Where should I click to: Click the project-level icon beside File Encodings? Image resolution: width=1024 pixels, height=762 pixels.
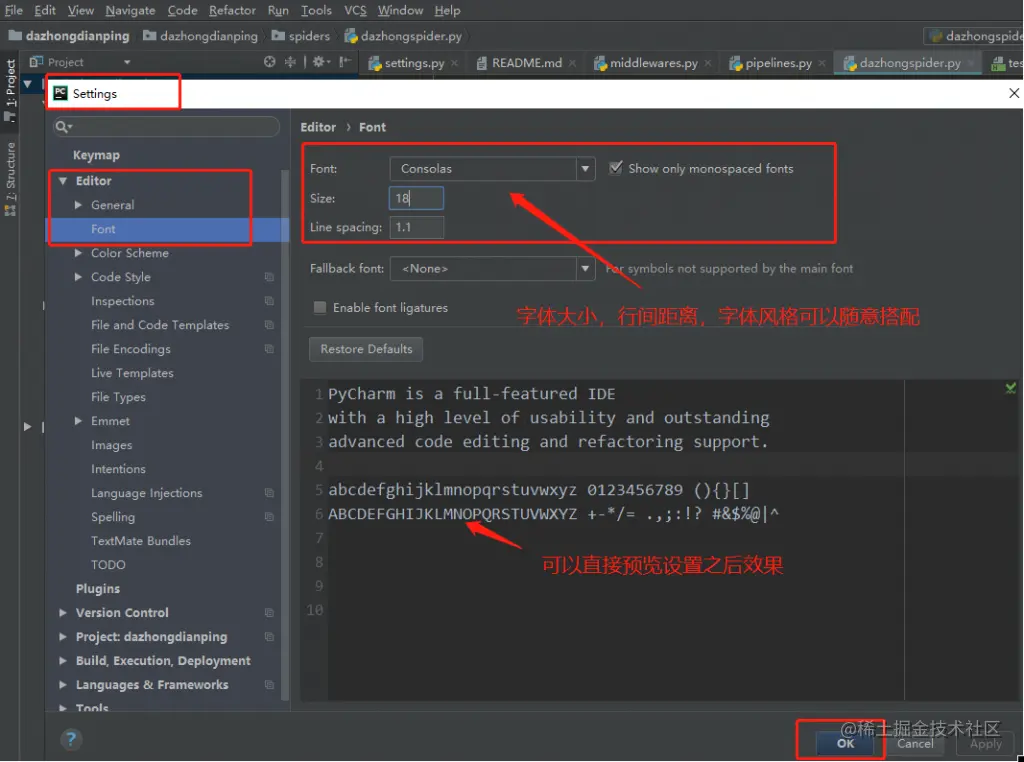[269, 349]
